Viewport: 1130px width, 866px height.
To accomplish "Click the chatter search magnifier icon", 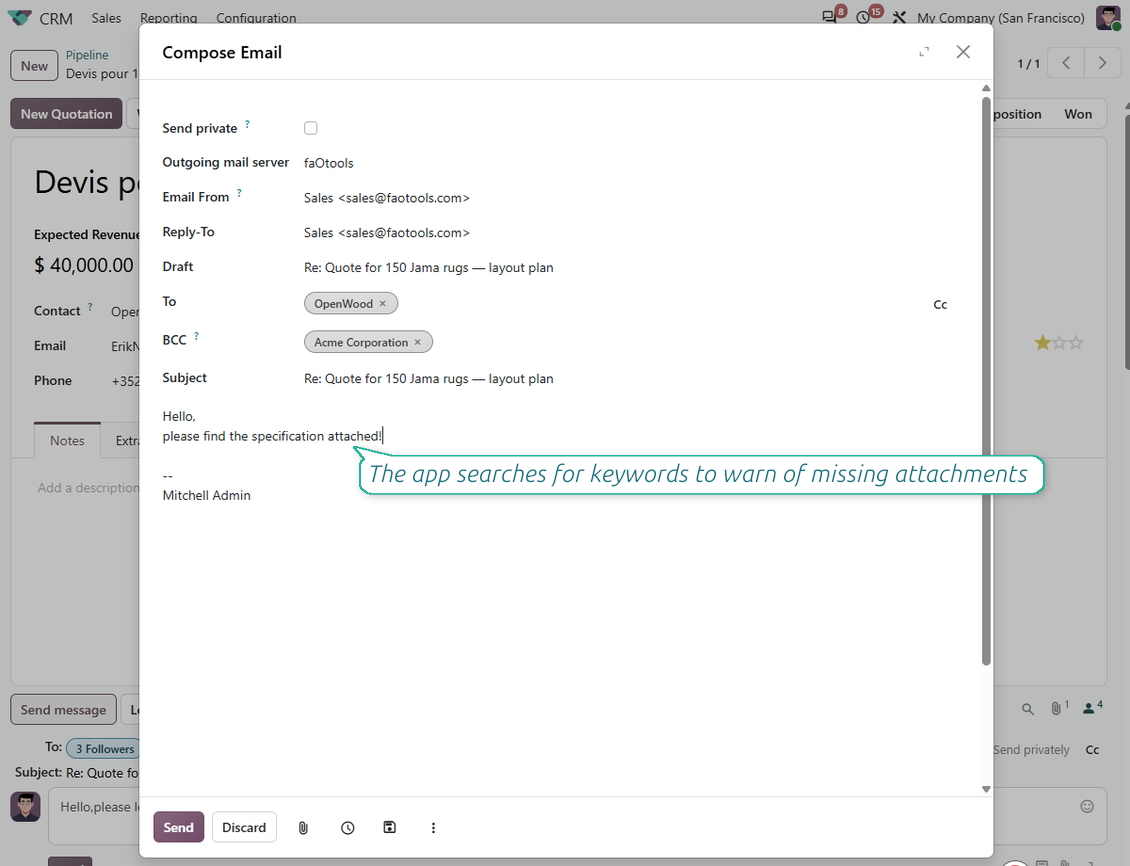I will pos(1028,710).
